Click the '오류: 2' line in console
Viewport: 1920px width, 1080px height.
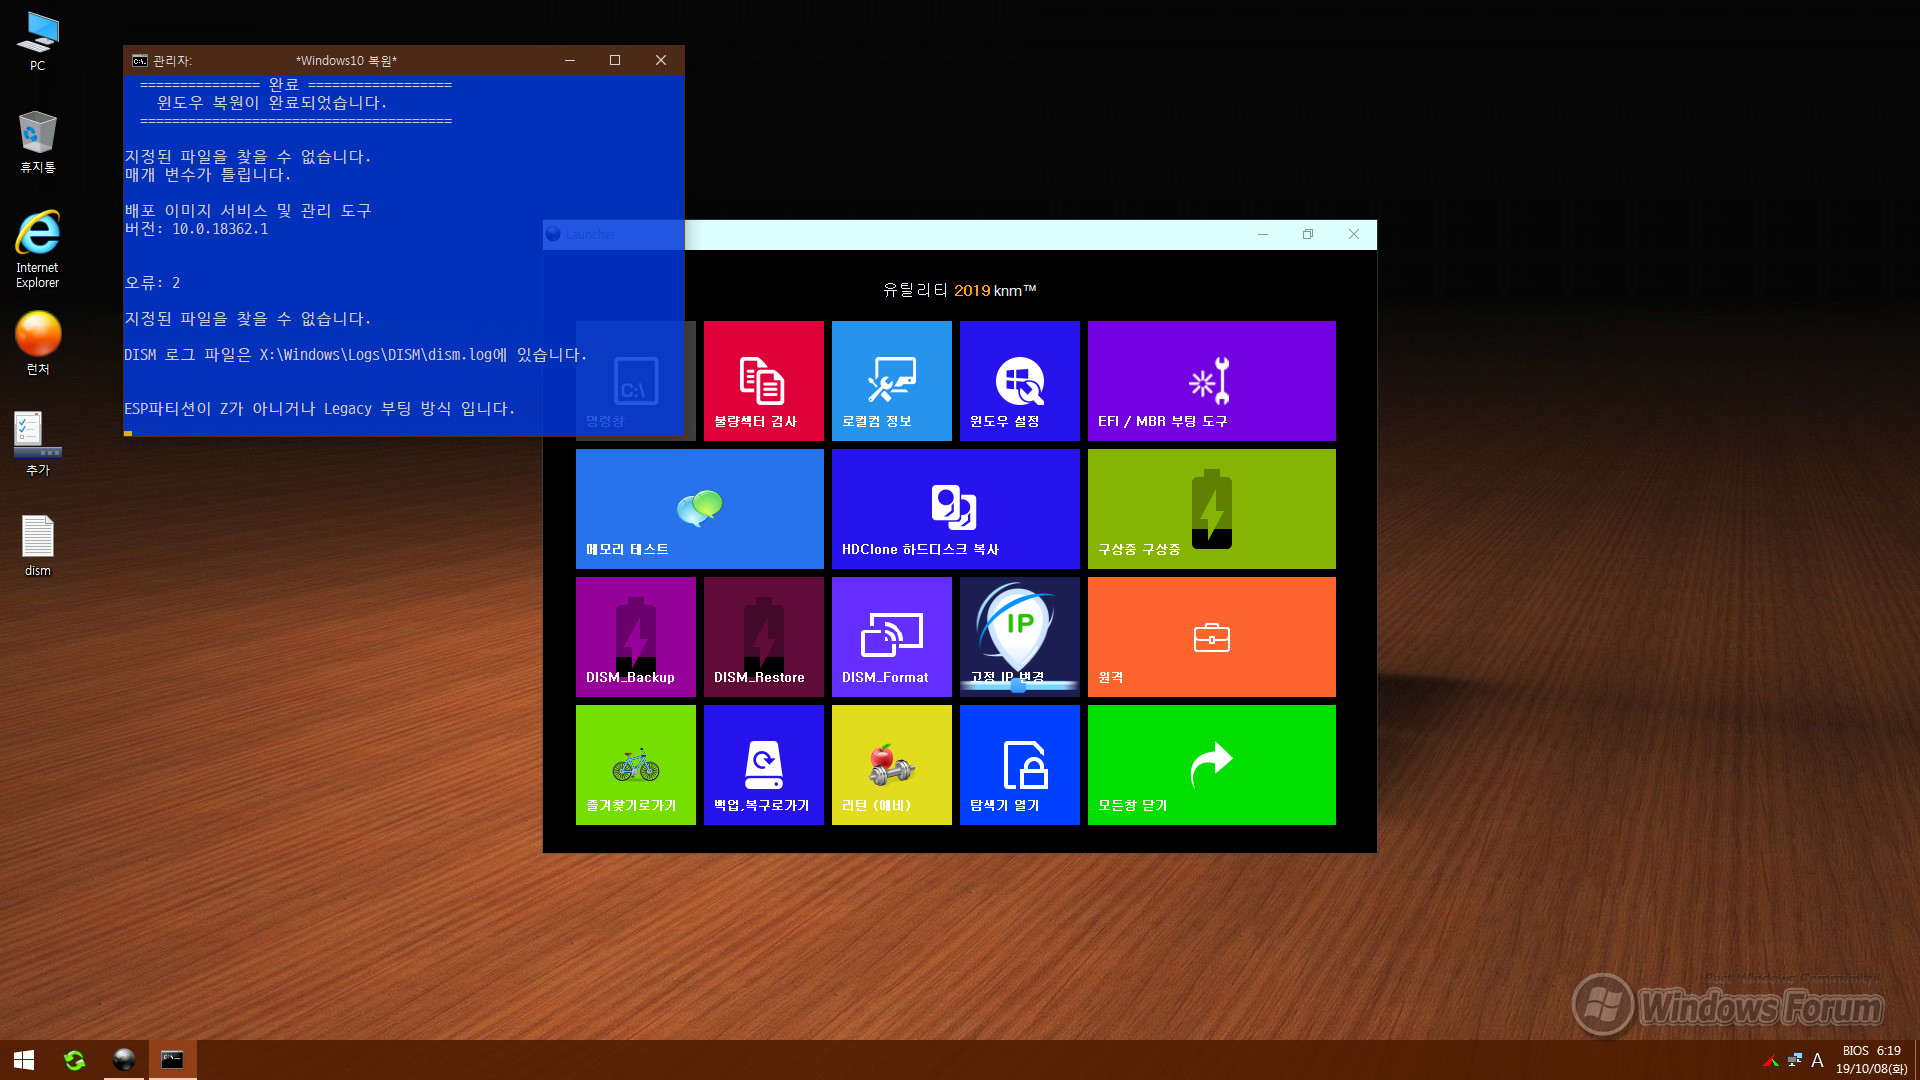tap(152, 283)
